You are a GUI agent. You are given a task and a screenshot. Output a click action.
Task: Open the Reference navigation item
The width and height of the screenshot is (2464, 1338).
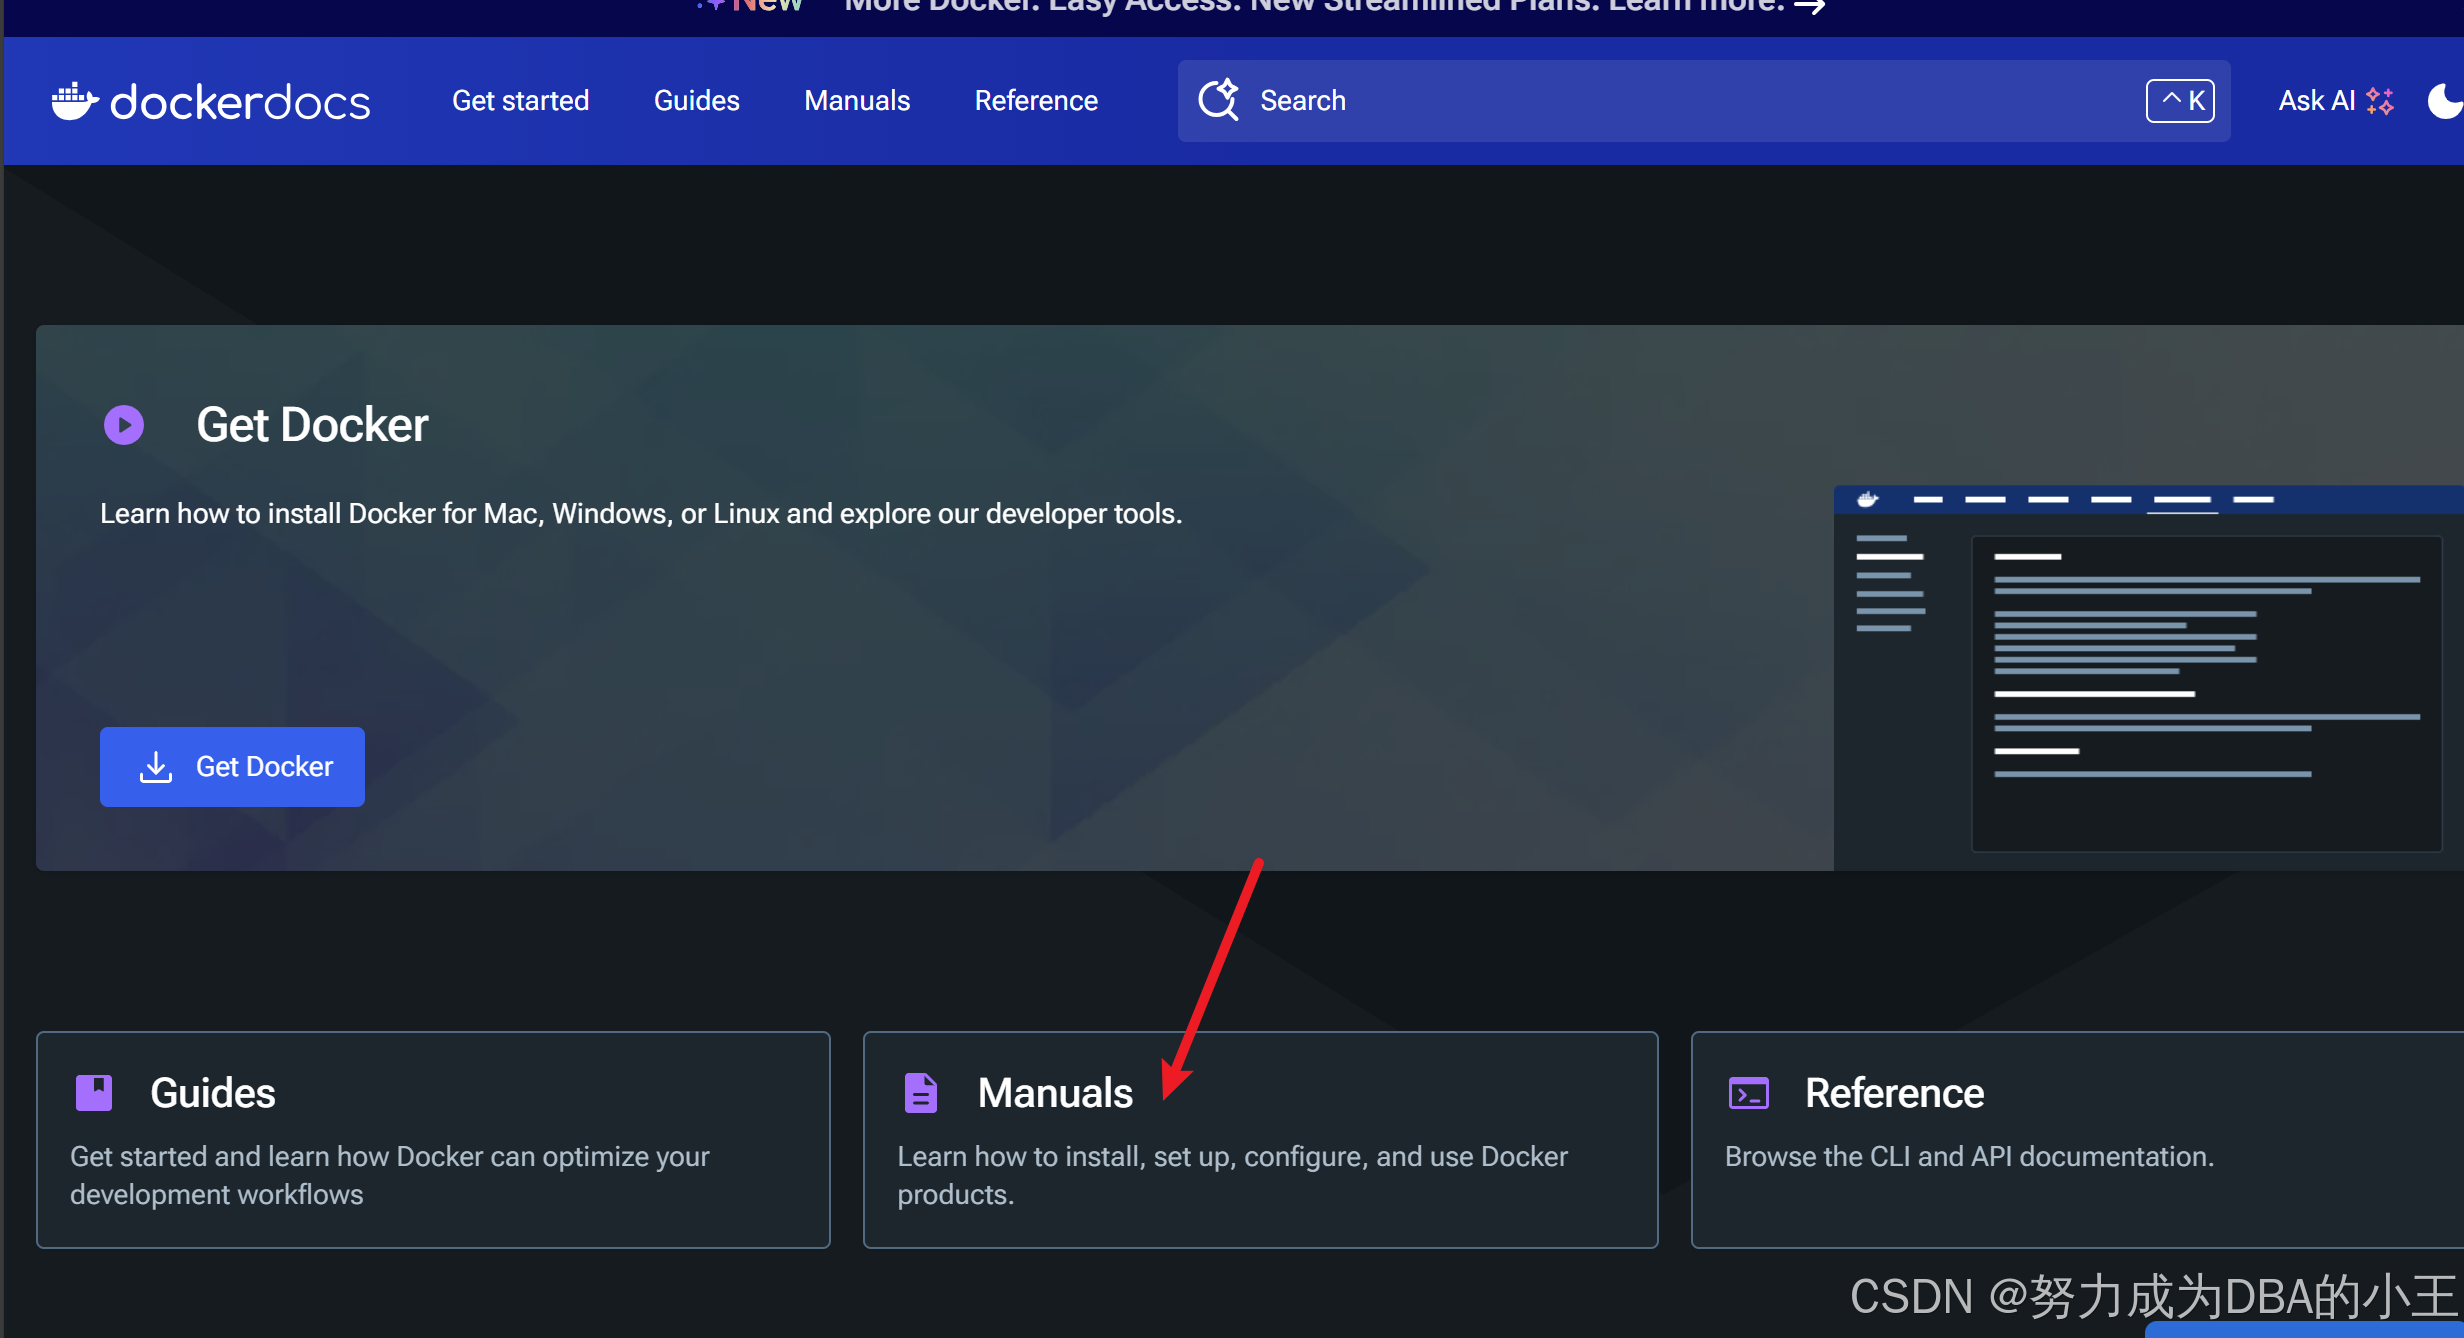[1036, 101]
